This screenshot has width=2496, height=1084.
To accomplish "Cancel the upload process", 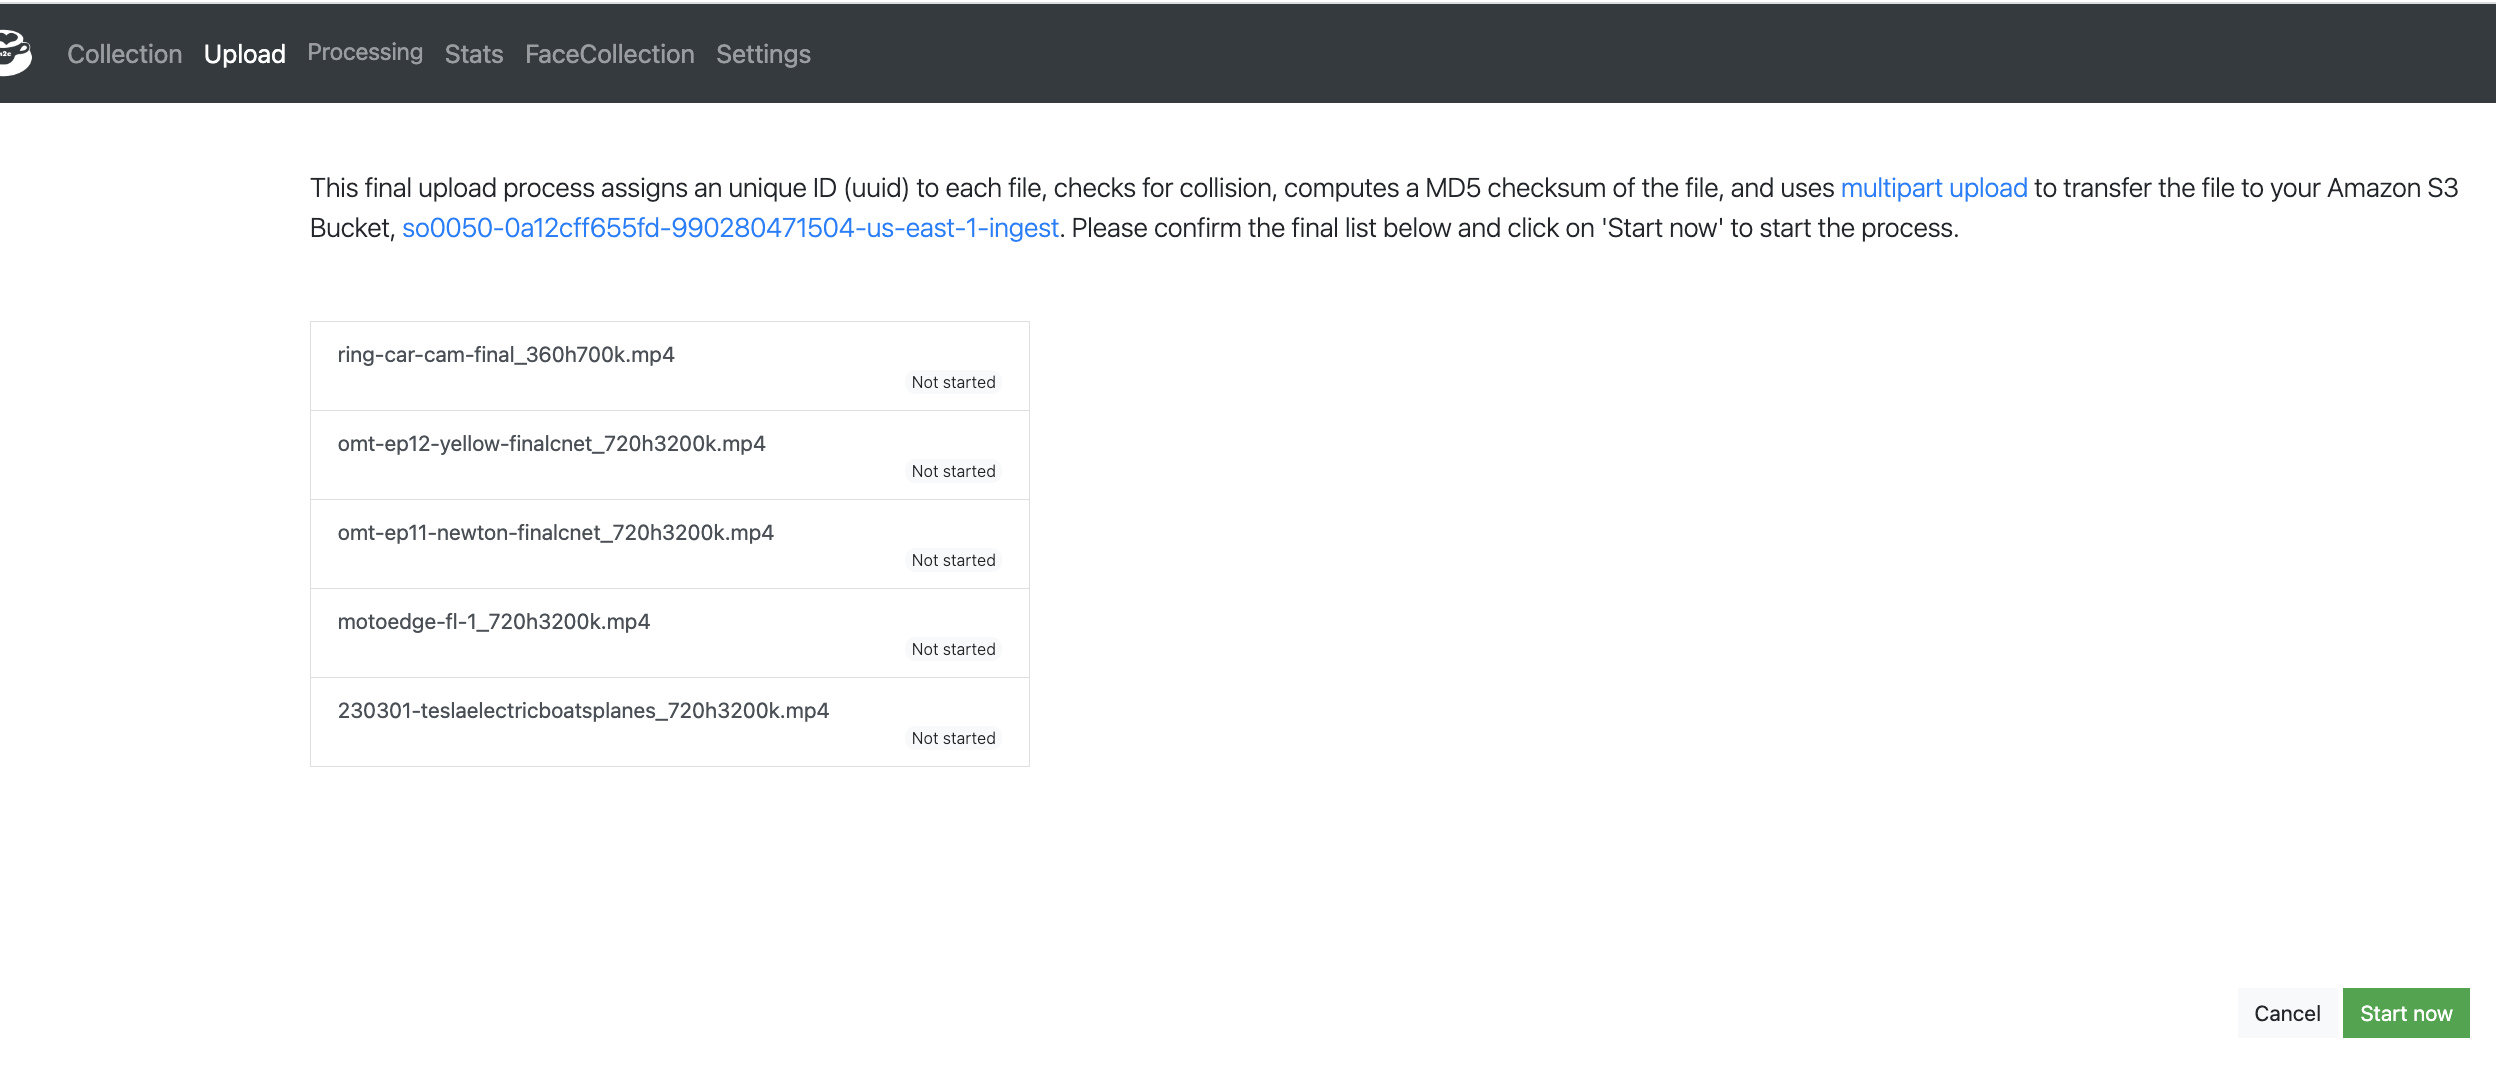I will [x=2286, y=1013].
